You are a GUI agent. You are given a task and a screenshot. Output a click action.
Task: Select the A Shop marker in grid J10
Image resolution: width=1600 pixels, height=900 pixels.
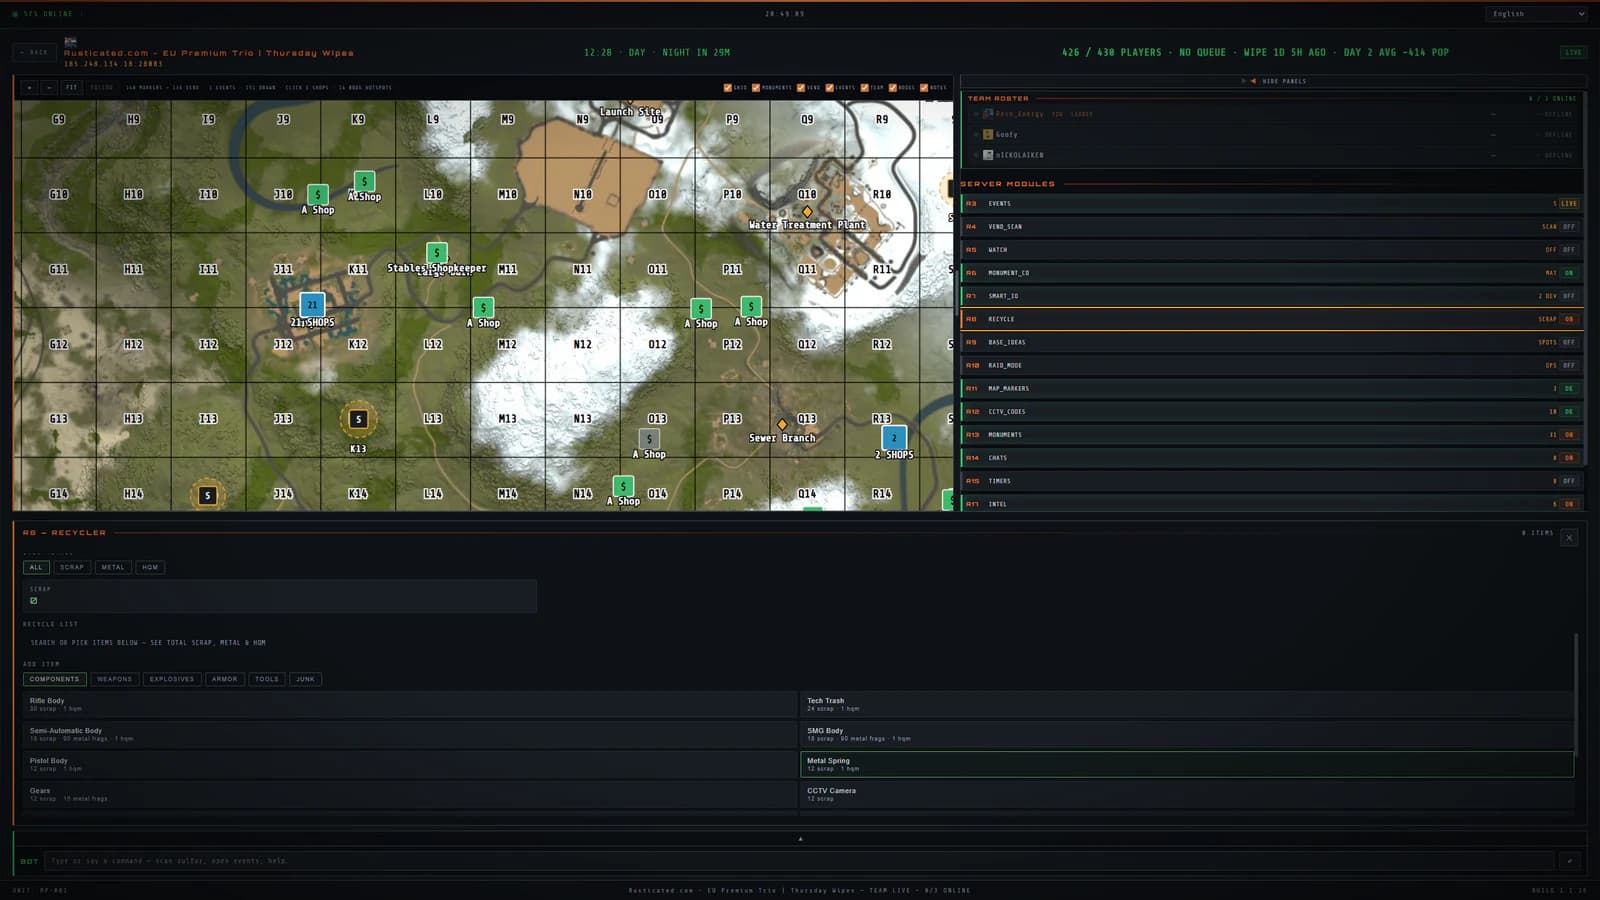click(x=318, y=195)
